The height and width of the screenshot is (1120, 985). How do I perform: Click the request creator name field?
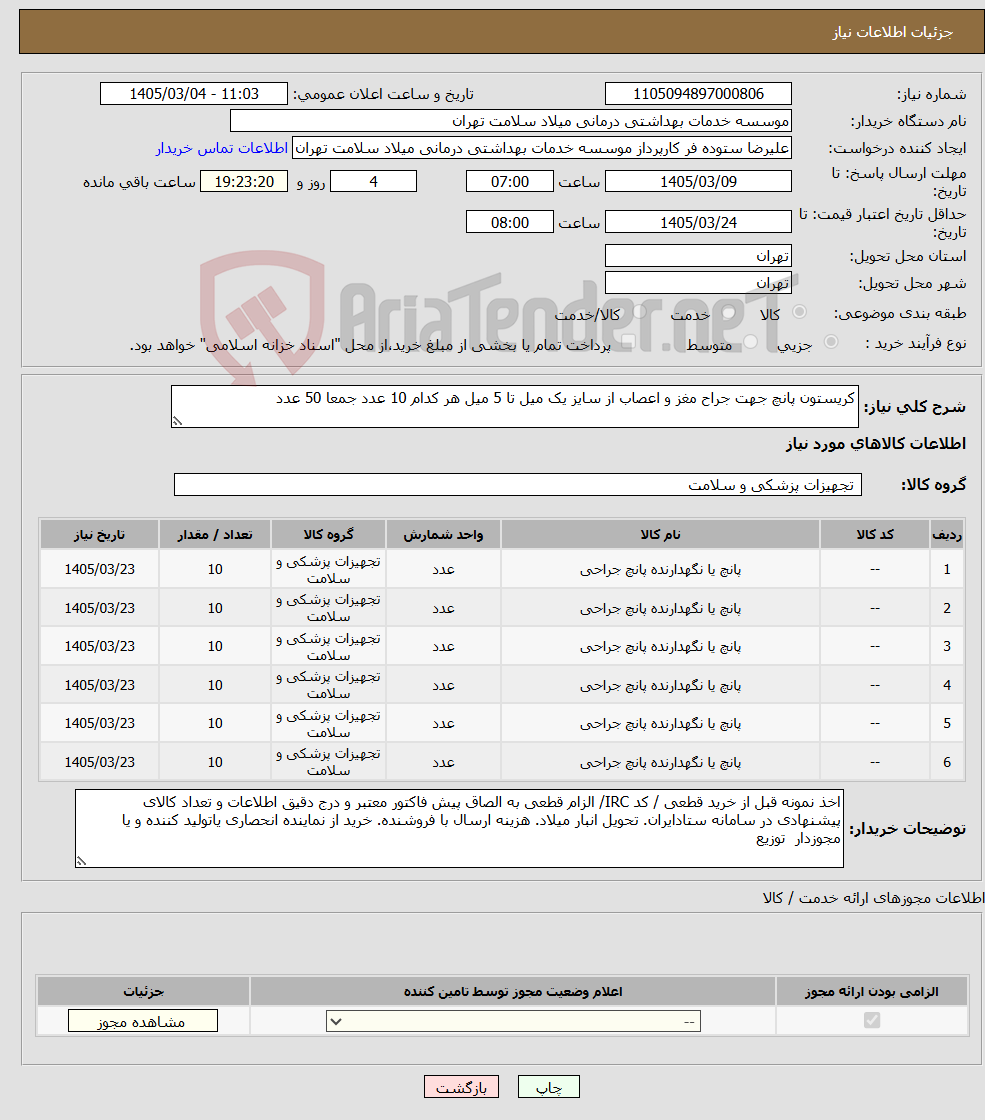pyautogui.click(x=542, y=148)
